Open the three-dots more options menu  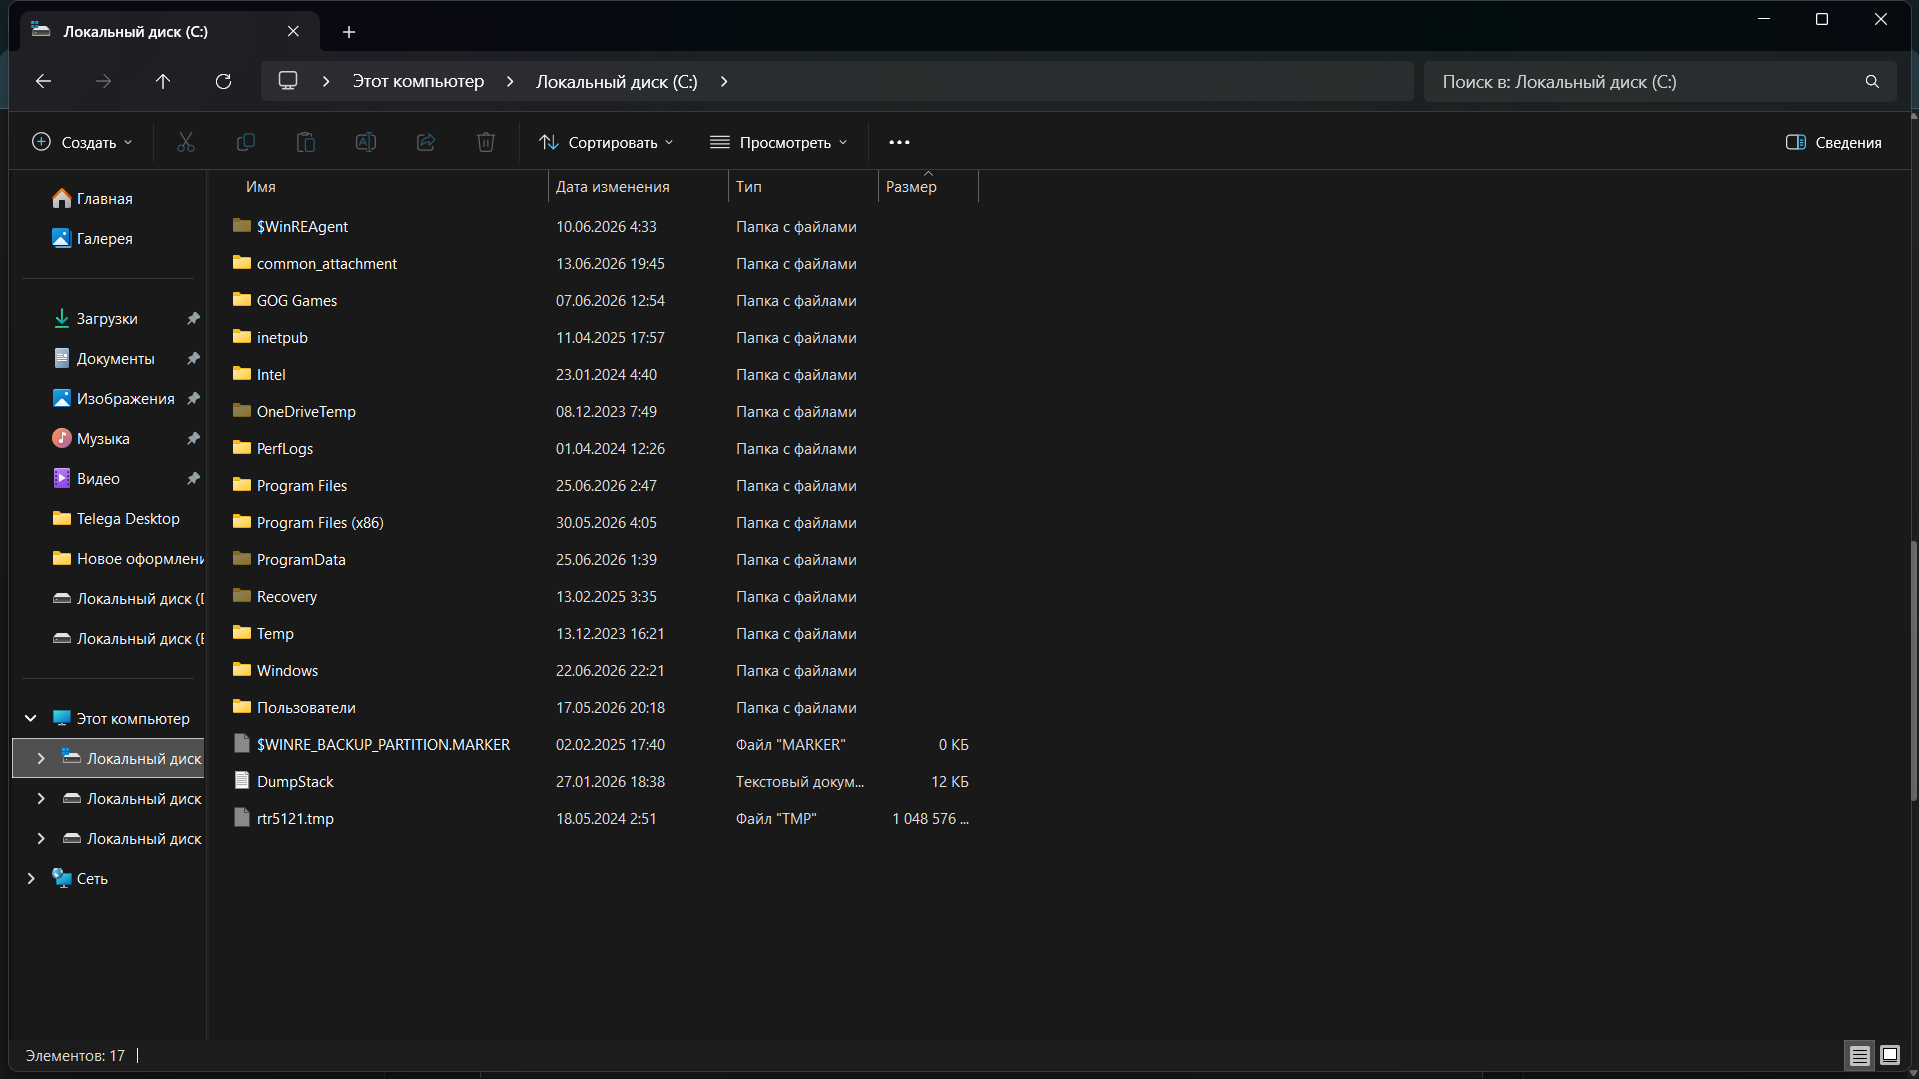pos(899,142)
